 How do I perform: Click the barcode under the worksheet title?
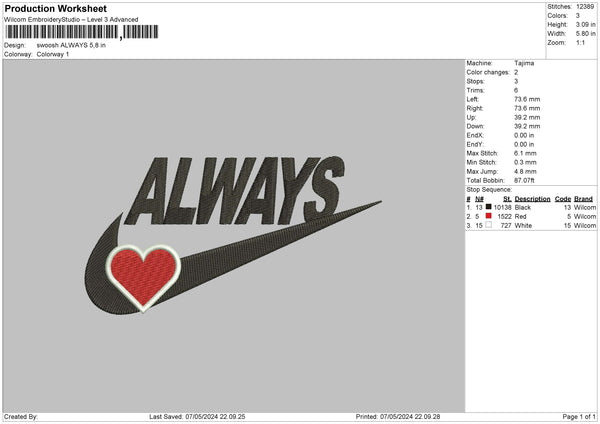[x=82, y=32]
